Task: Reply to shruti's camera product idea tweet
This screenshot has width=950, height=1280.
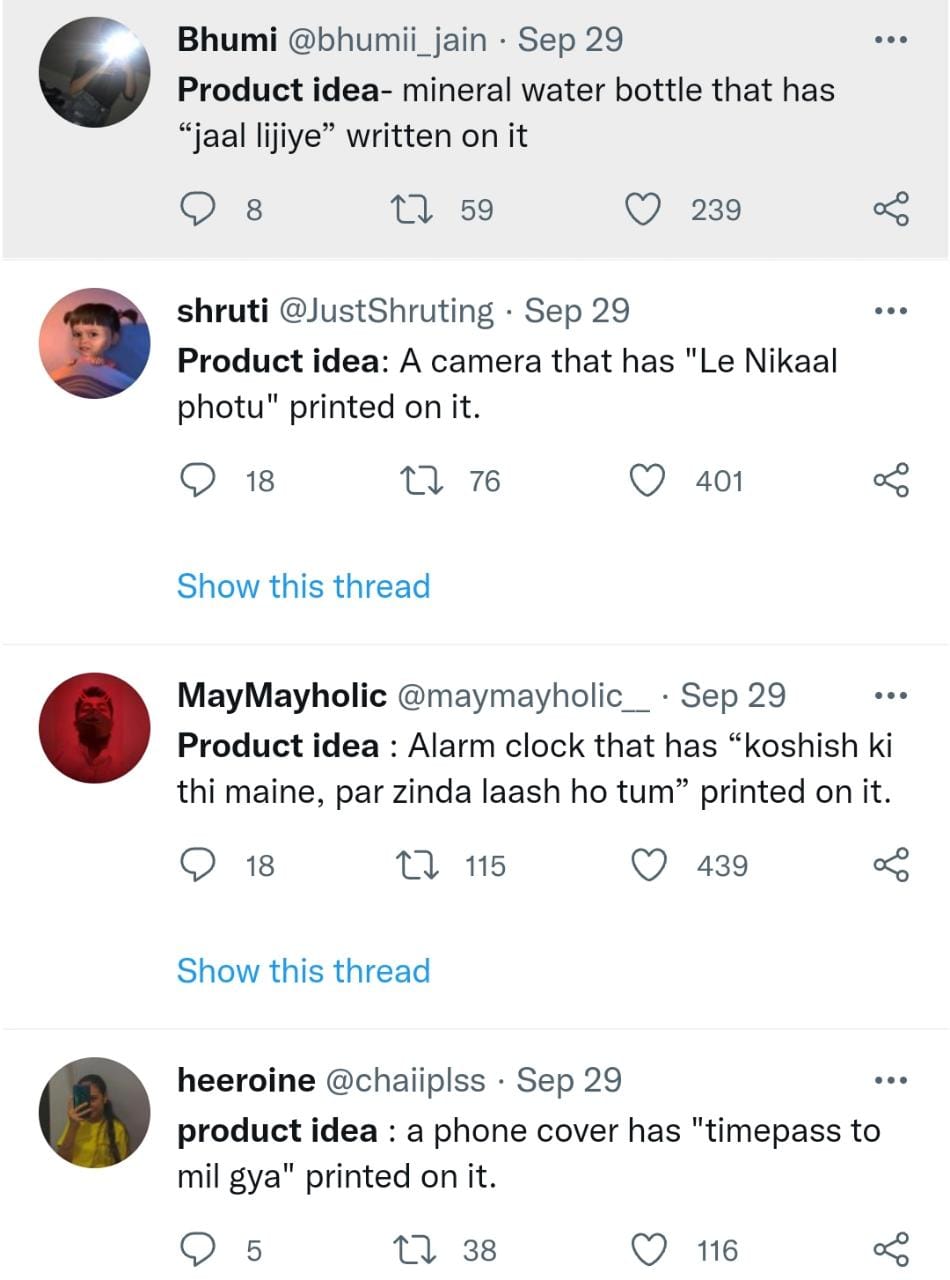Action: (197, 481)
